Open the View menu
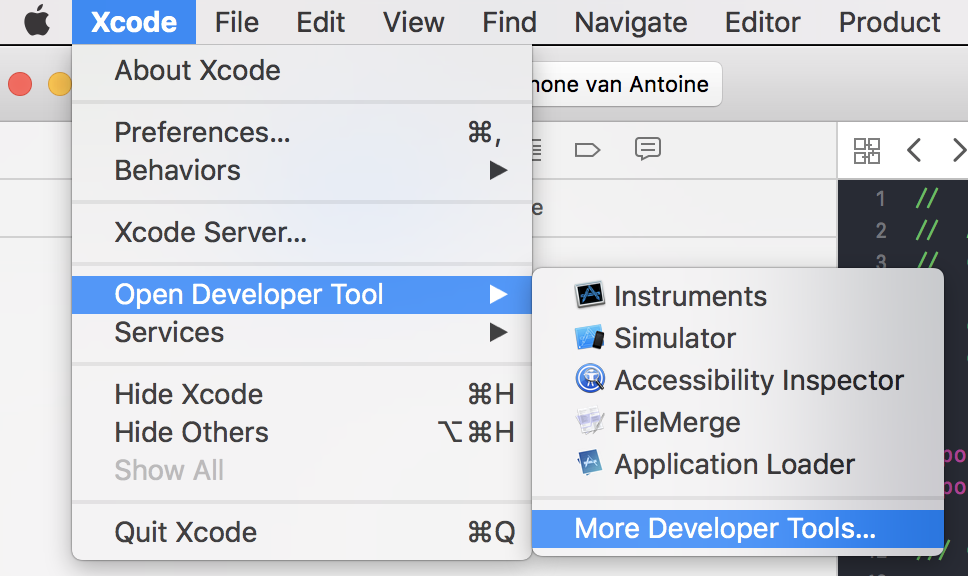 [x=413, y=22]
